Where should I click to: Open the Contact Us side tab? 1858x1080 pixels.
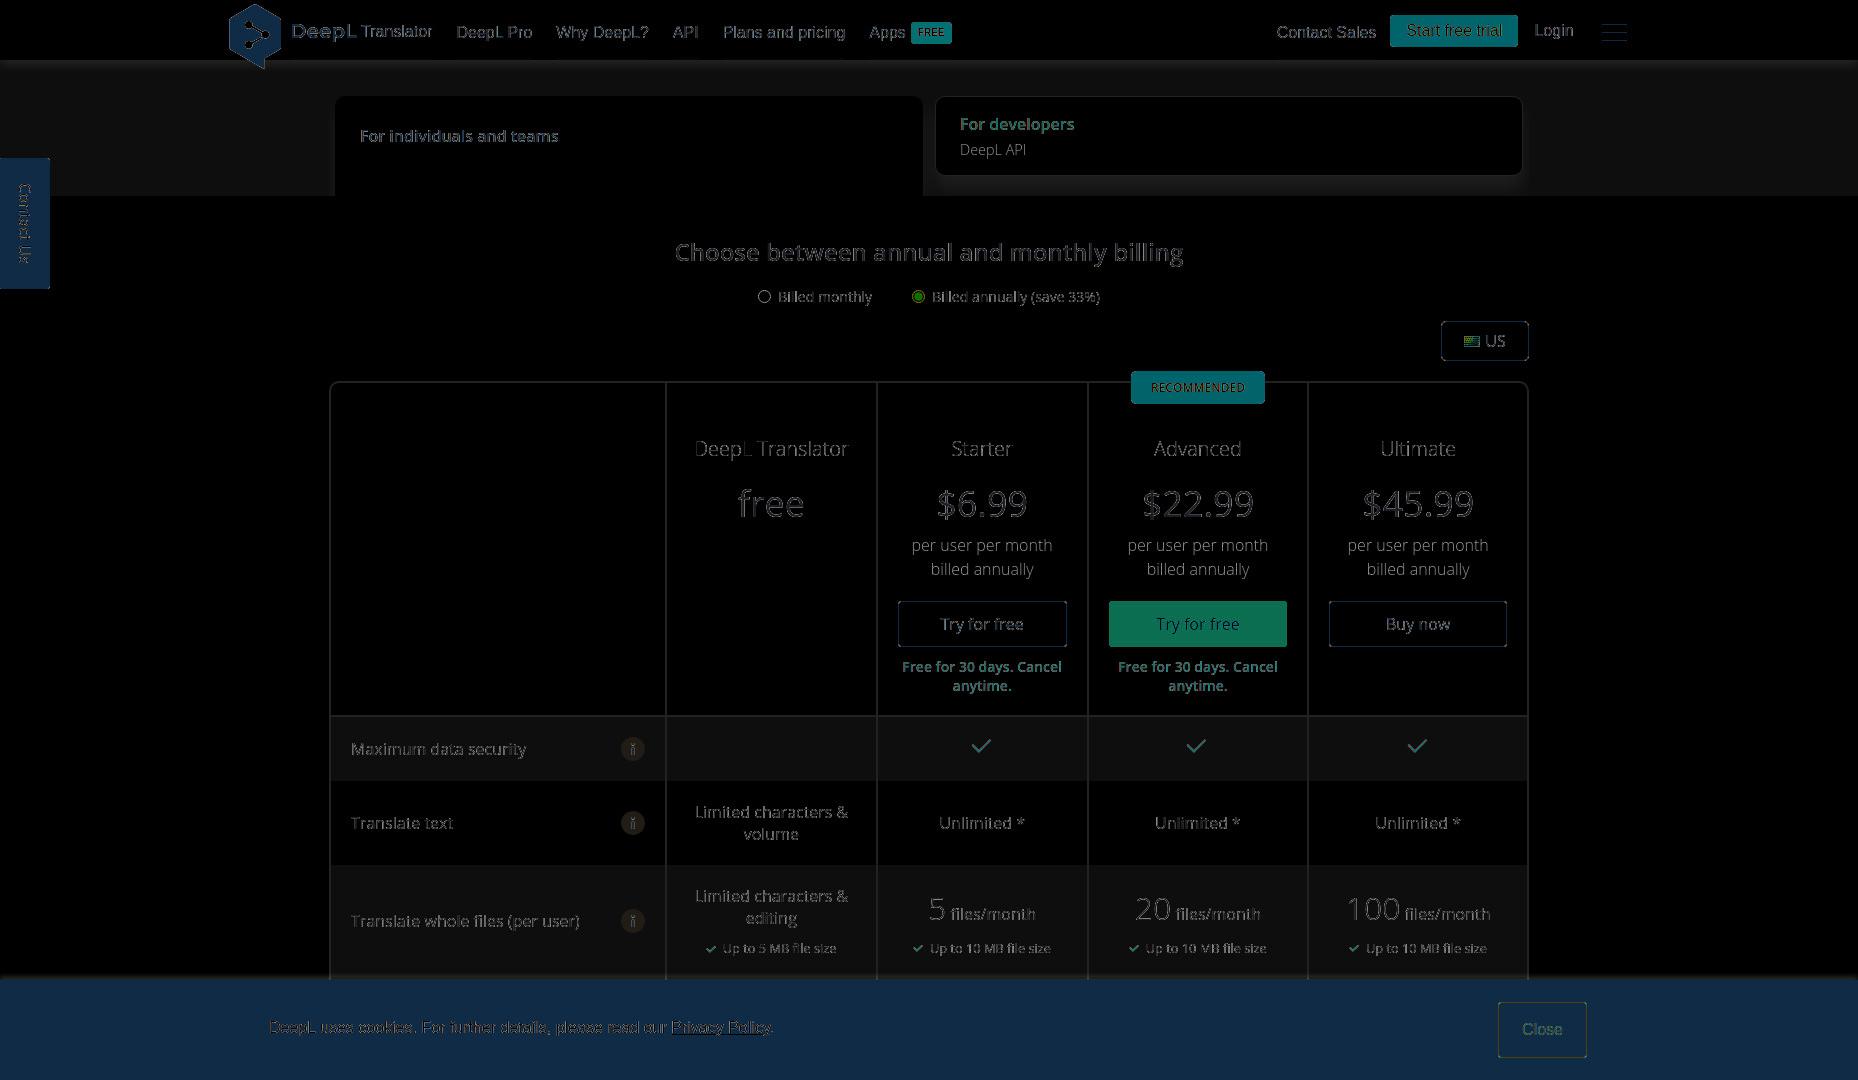tap(24, 223)
